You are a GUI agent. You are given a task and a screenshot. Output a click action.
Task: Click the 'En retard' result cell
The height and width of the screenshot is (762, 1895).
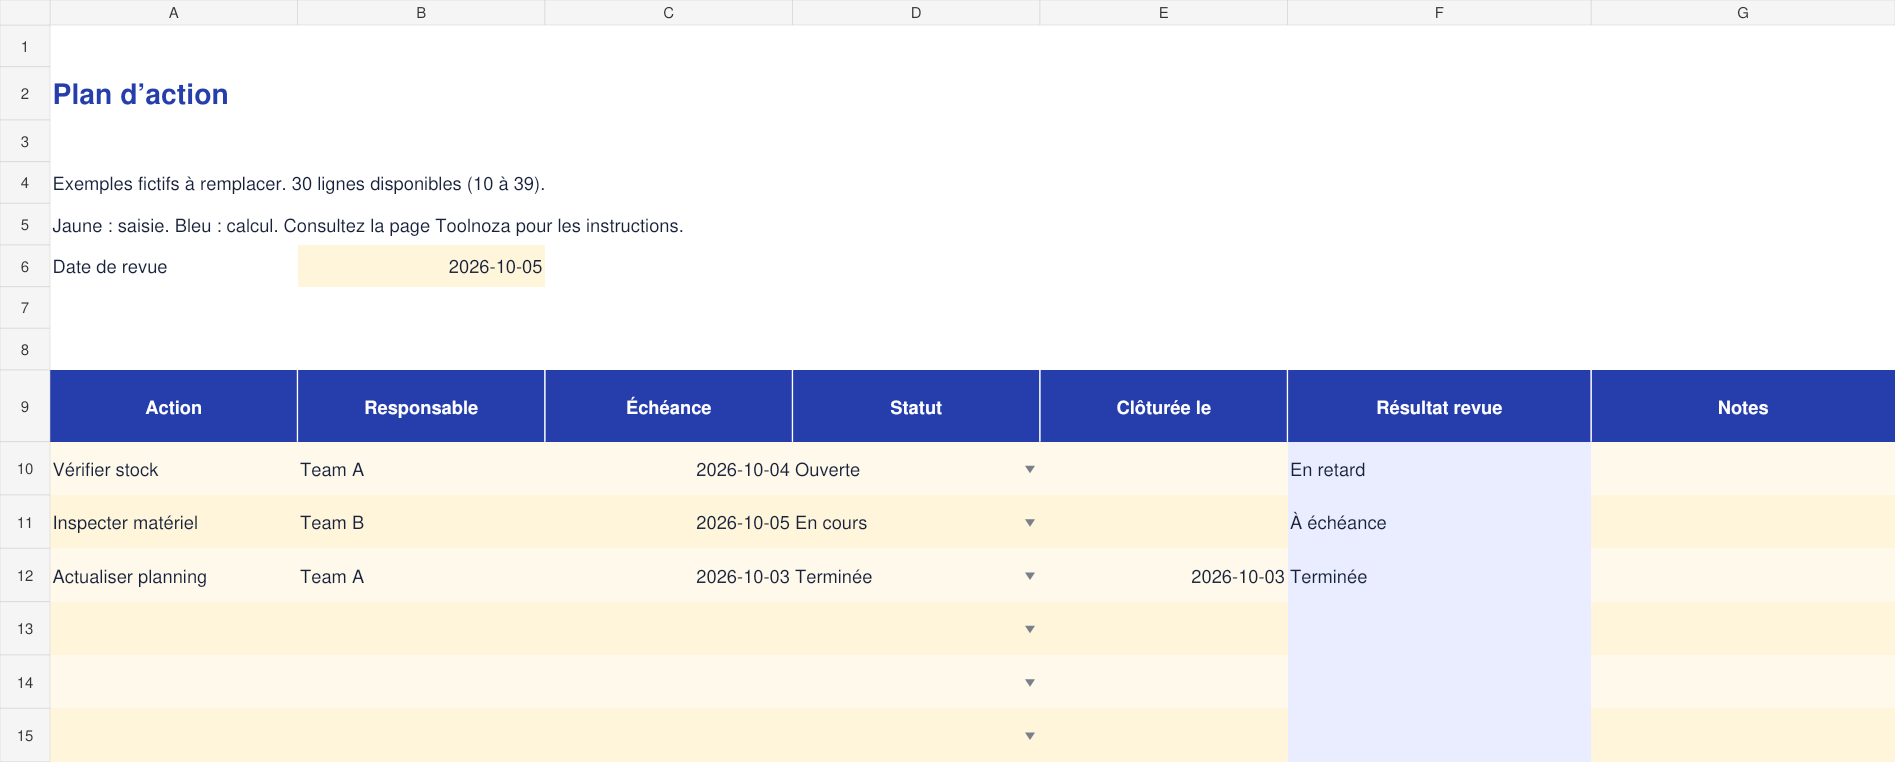[x=1439, y=469]
